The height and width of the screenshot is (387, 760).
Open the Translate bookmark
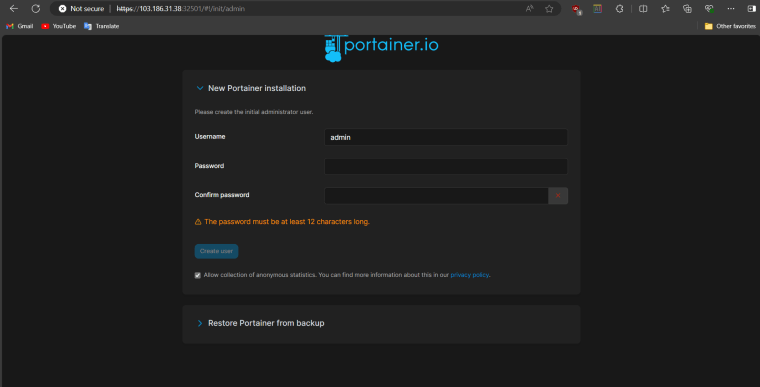click(101, 26)
